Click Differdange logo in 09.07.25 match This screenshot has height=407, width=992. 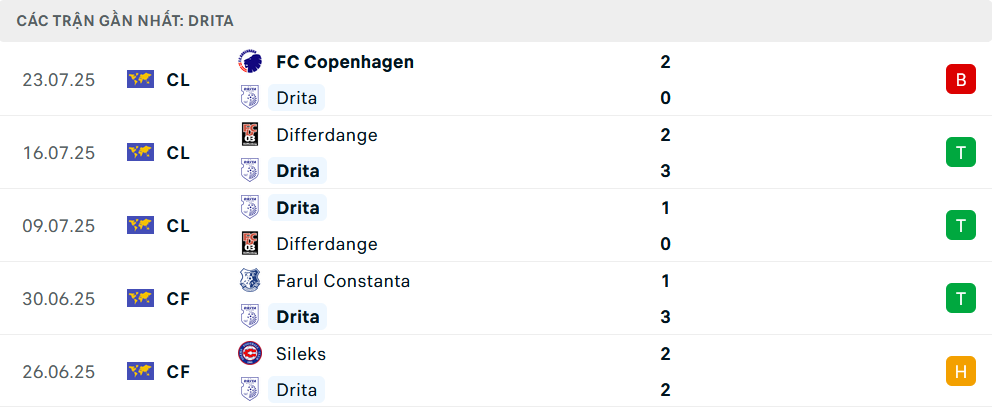point(250,244)
